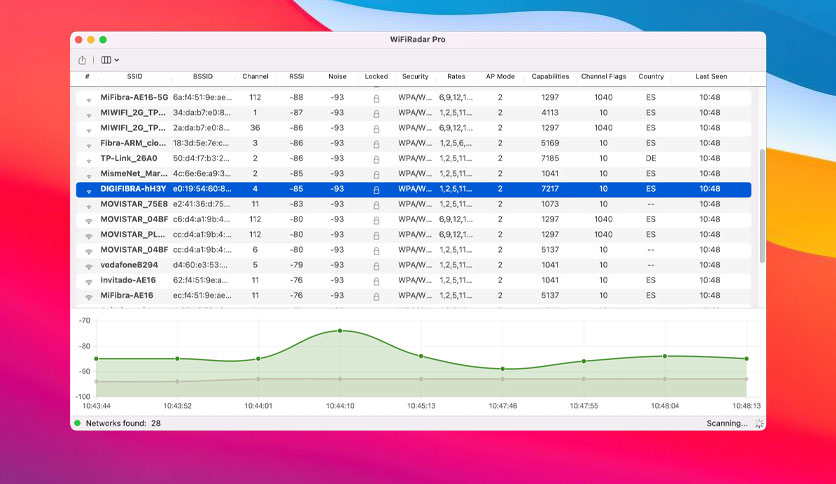Click Wi-Fi signal icon for DIGIFIBRA-hH3Y
The height and width of the screenshot is (484, 836).
[89, 190]
